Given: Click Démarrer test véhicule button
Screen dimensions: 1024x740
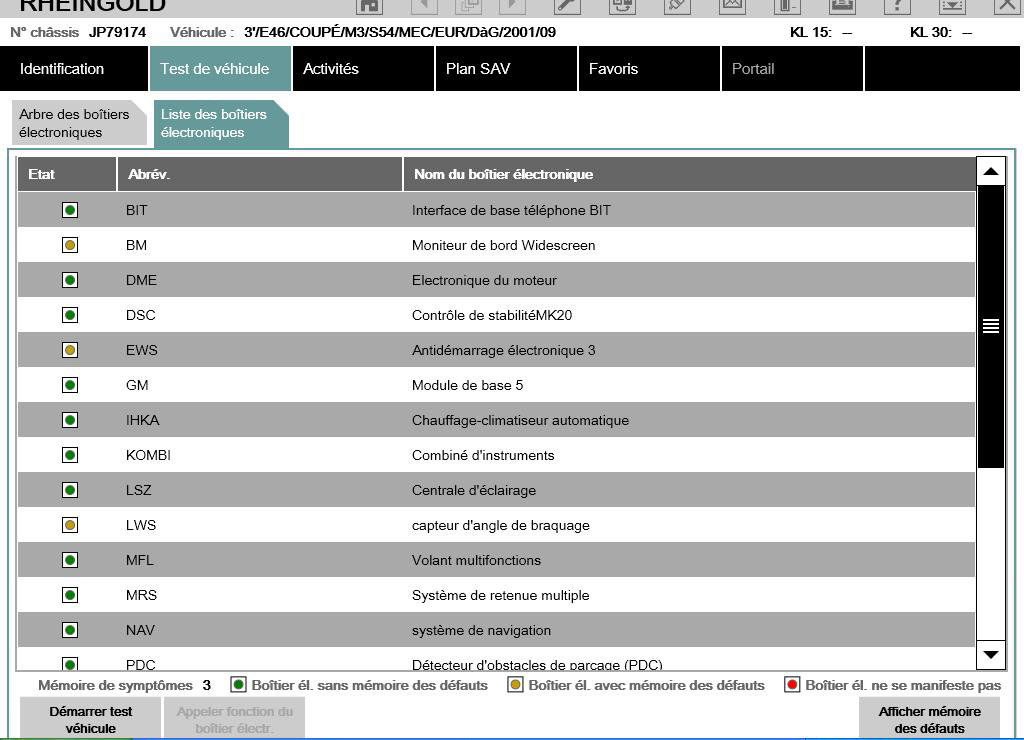Looking at the screenshot, I should (x=91, y=718).
